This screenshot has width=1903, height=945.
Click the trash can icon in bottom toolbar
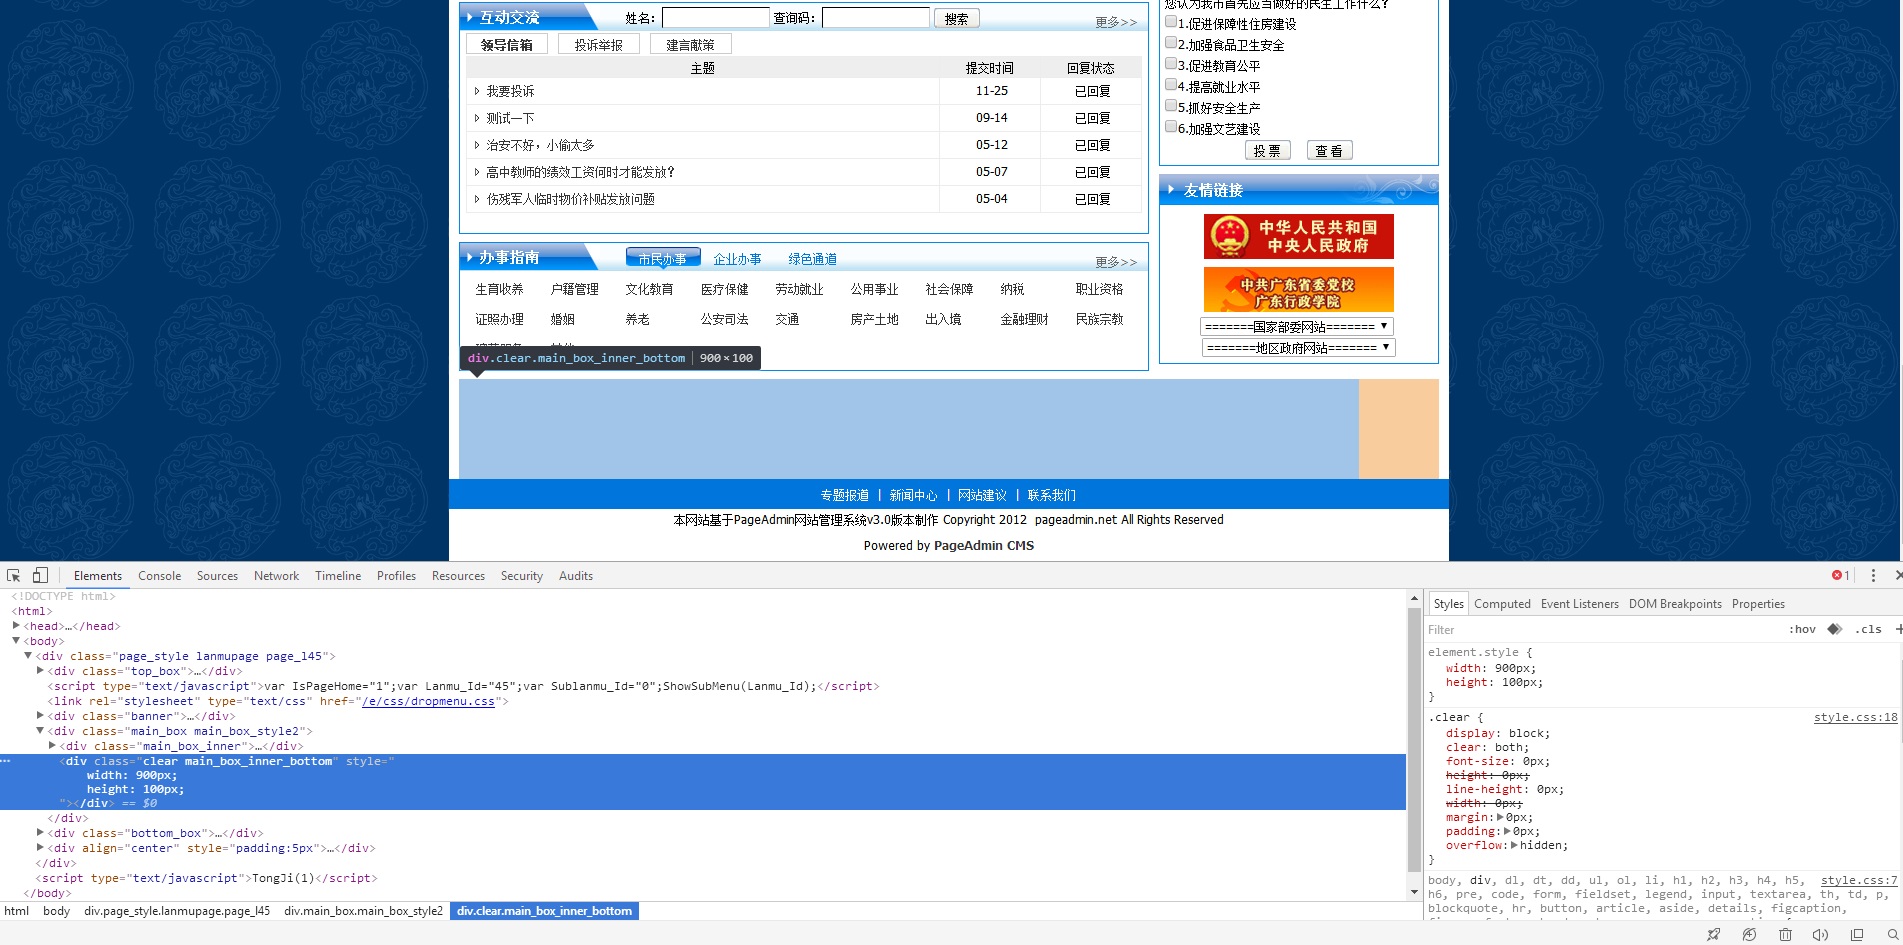tap(1785, 934)
